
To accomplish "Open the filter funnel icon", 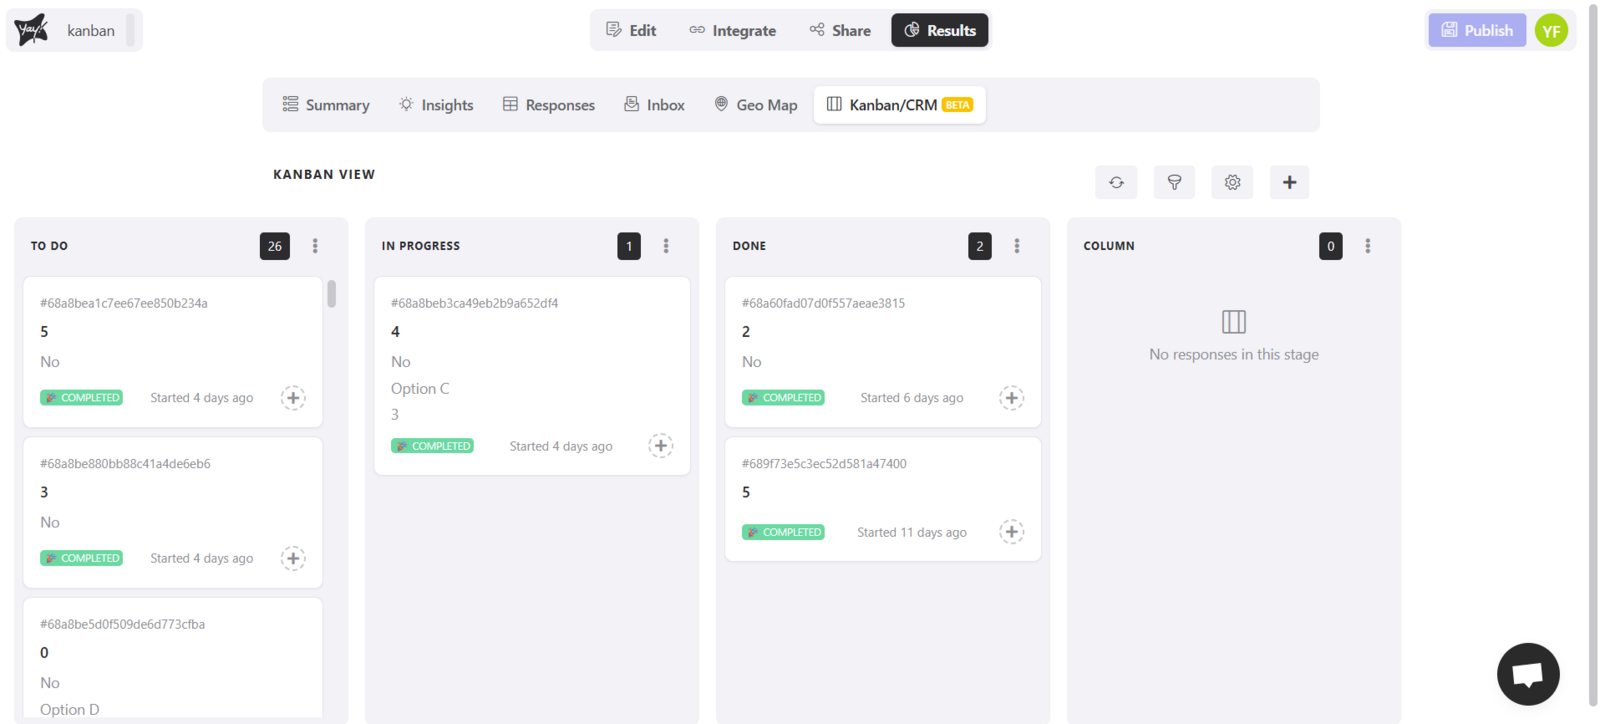I will [x=1174, y=183].
